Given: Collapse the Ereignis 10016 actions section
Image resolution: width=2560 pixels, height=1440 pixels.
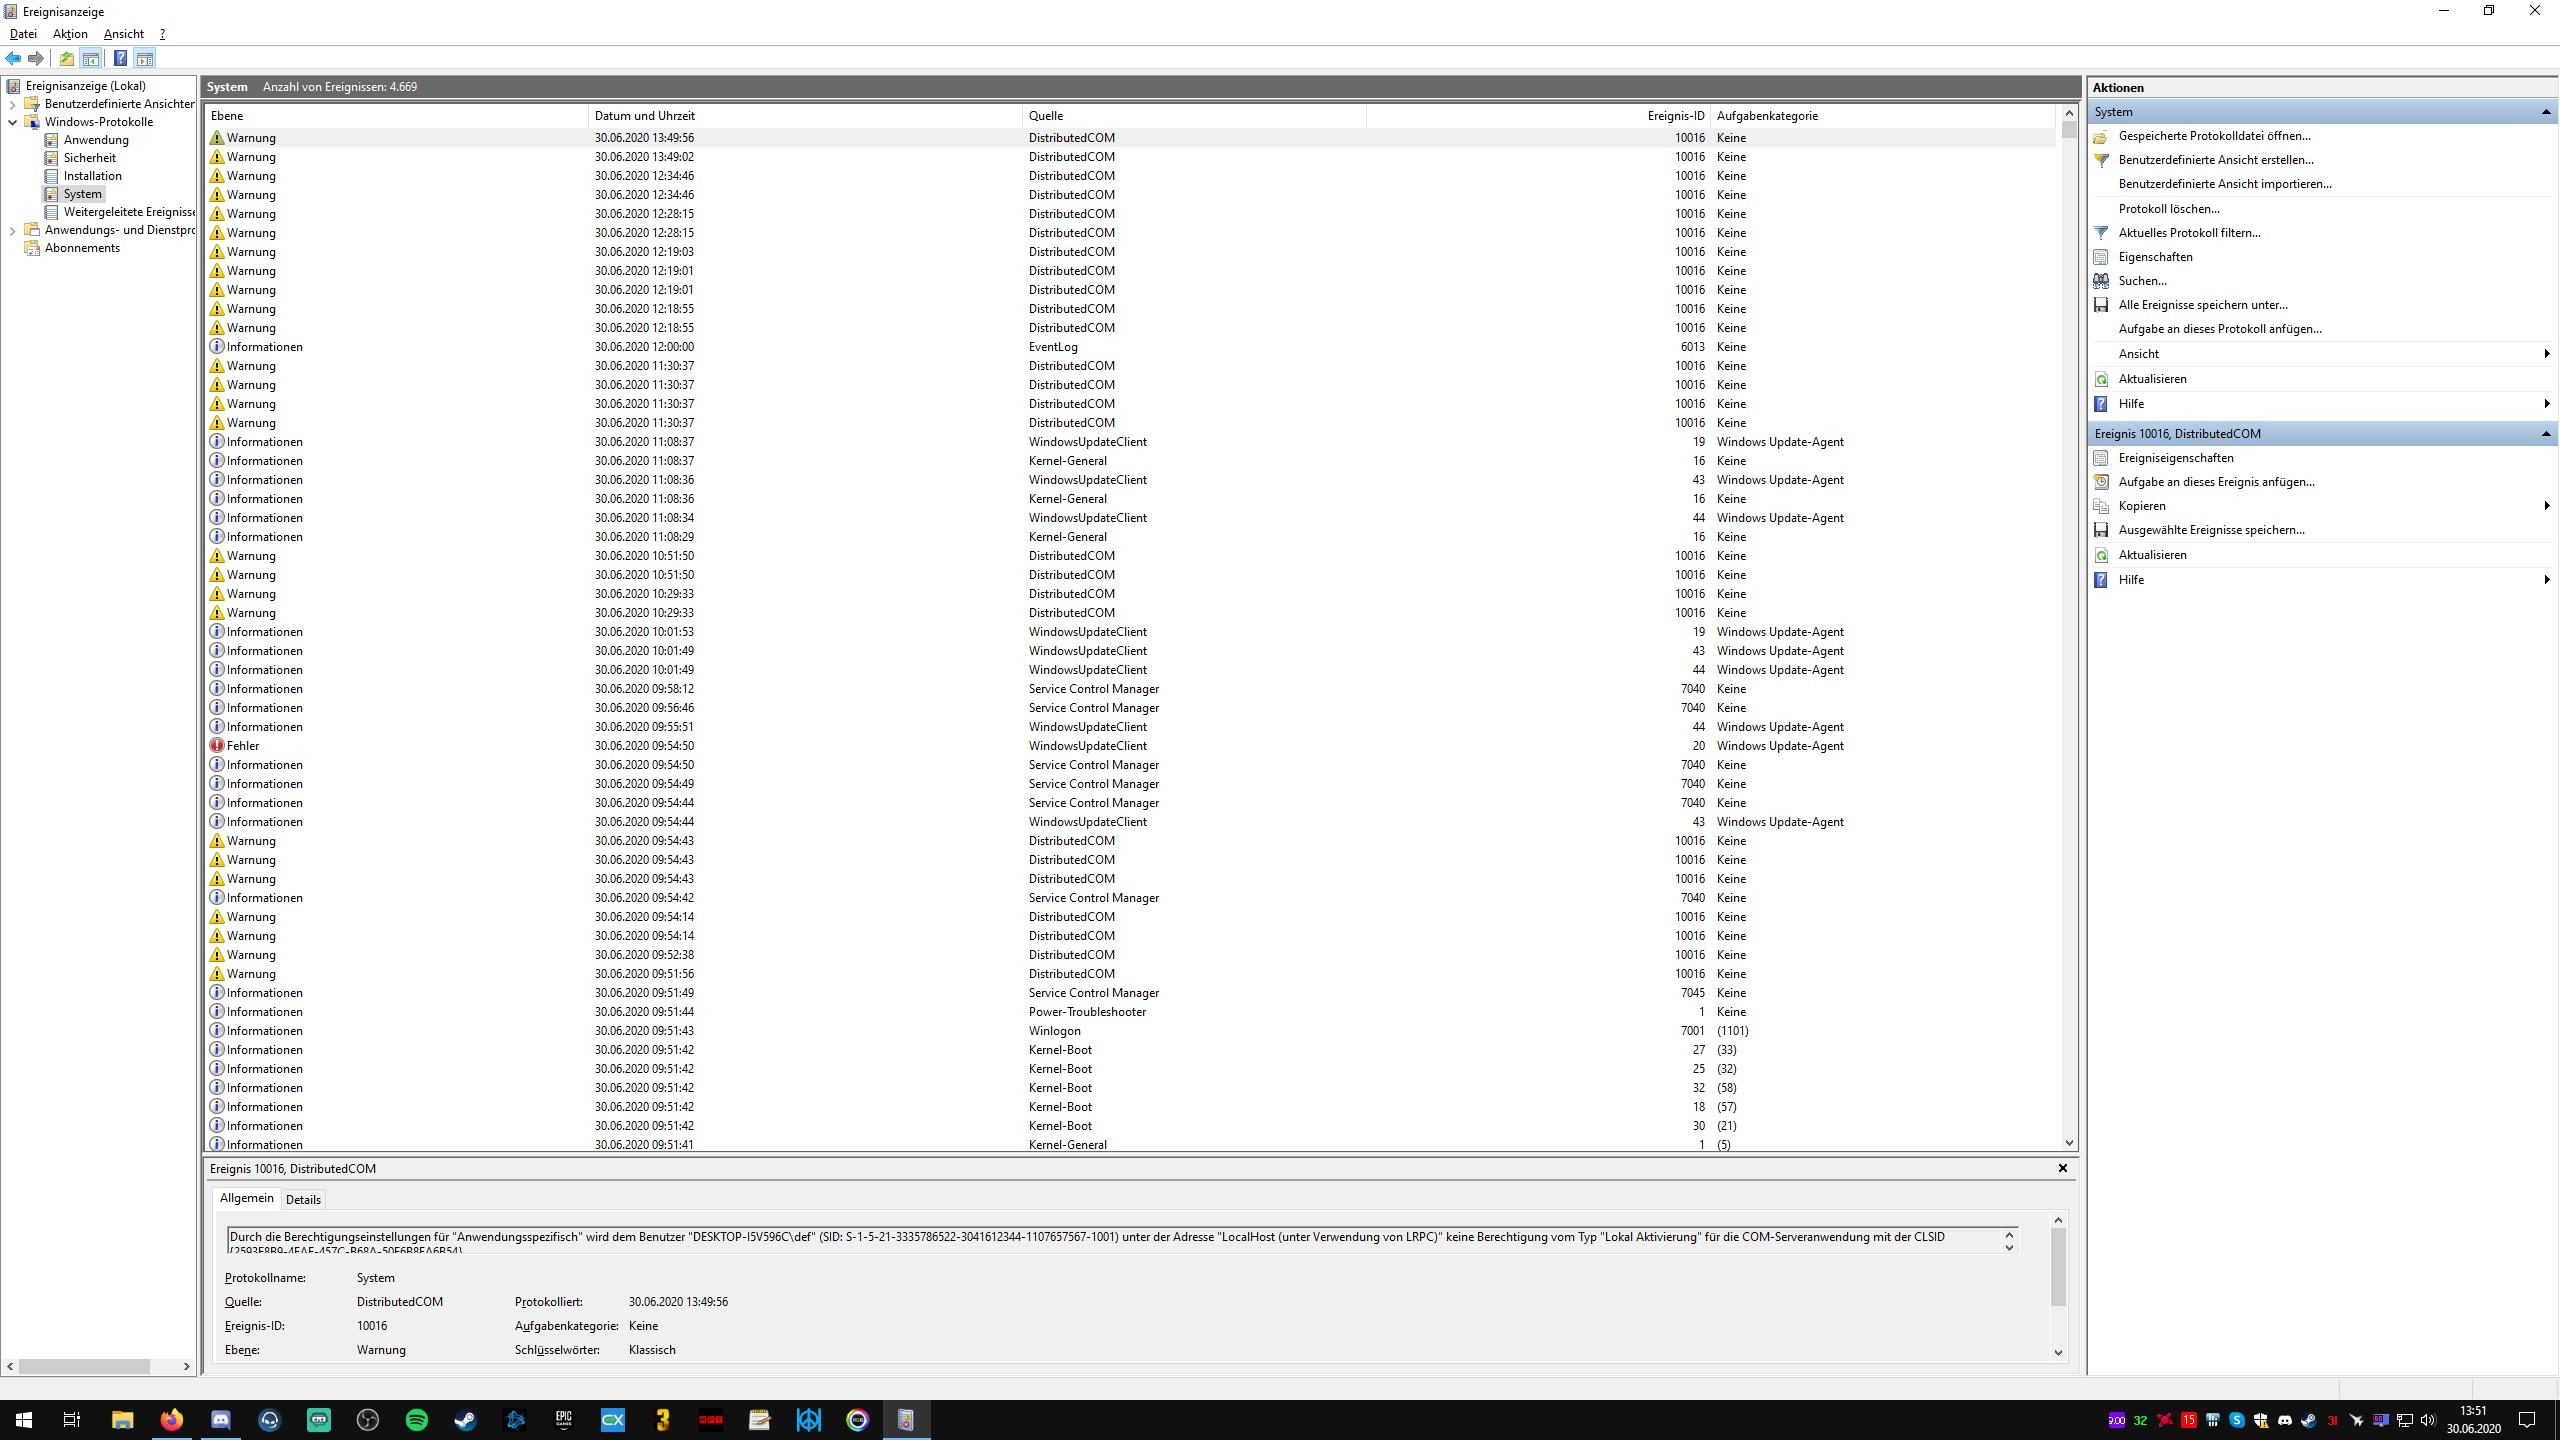Looking at the screenshot, I should click(x=2545, y=434).
